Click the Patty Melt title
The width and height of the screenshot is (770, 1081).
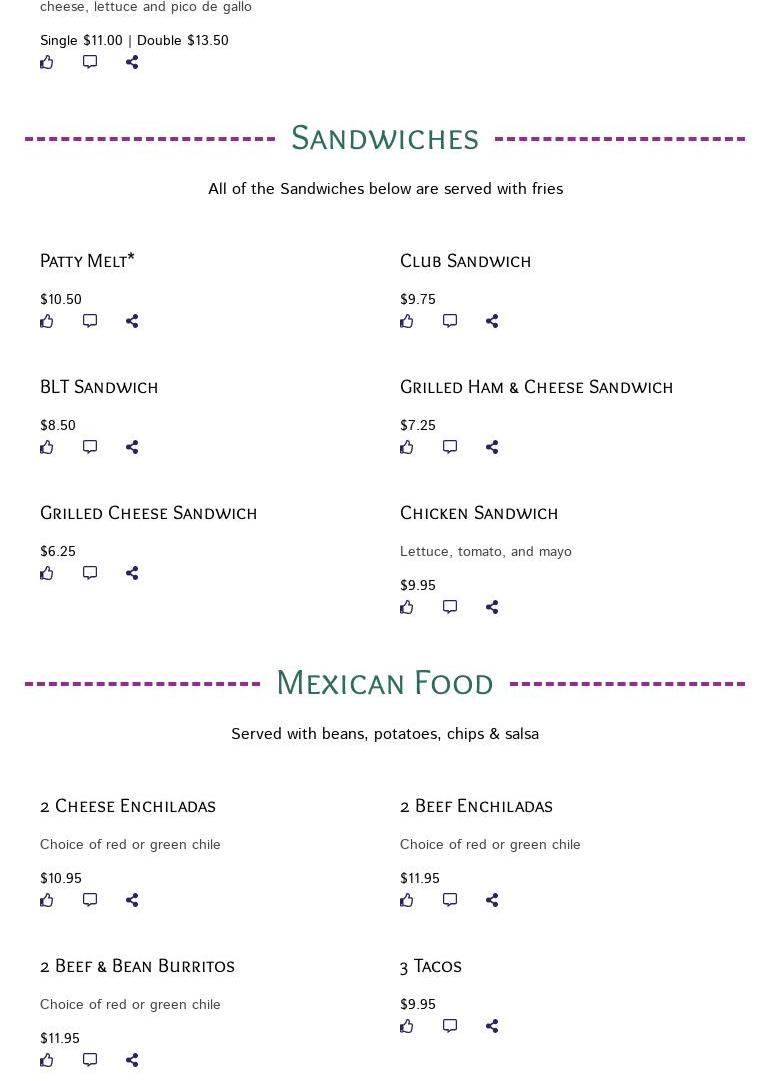point(87,261)
